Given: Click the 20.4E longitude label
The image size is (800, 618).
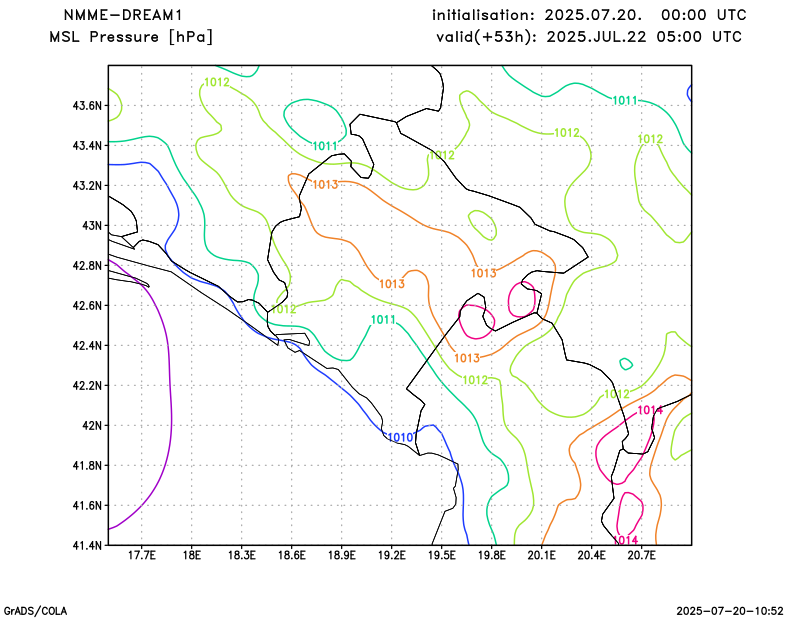Looking at the screenshot, I should [x=591, y=555].
